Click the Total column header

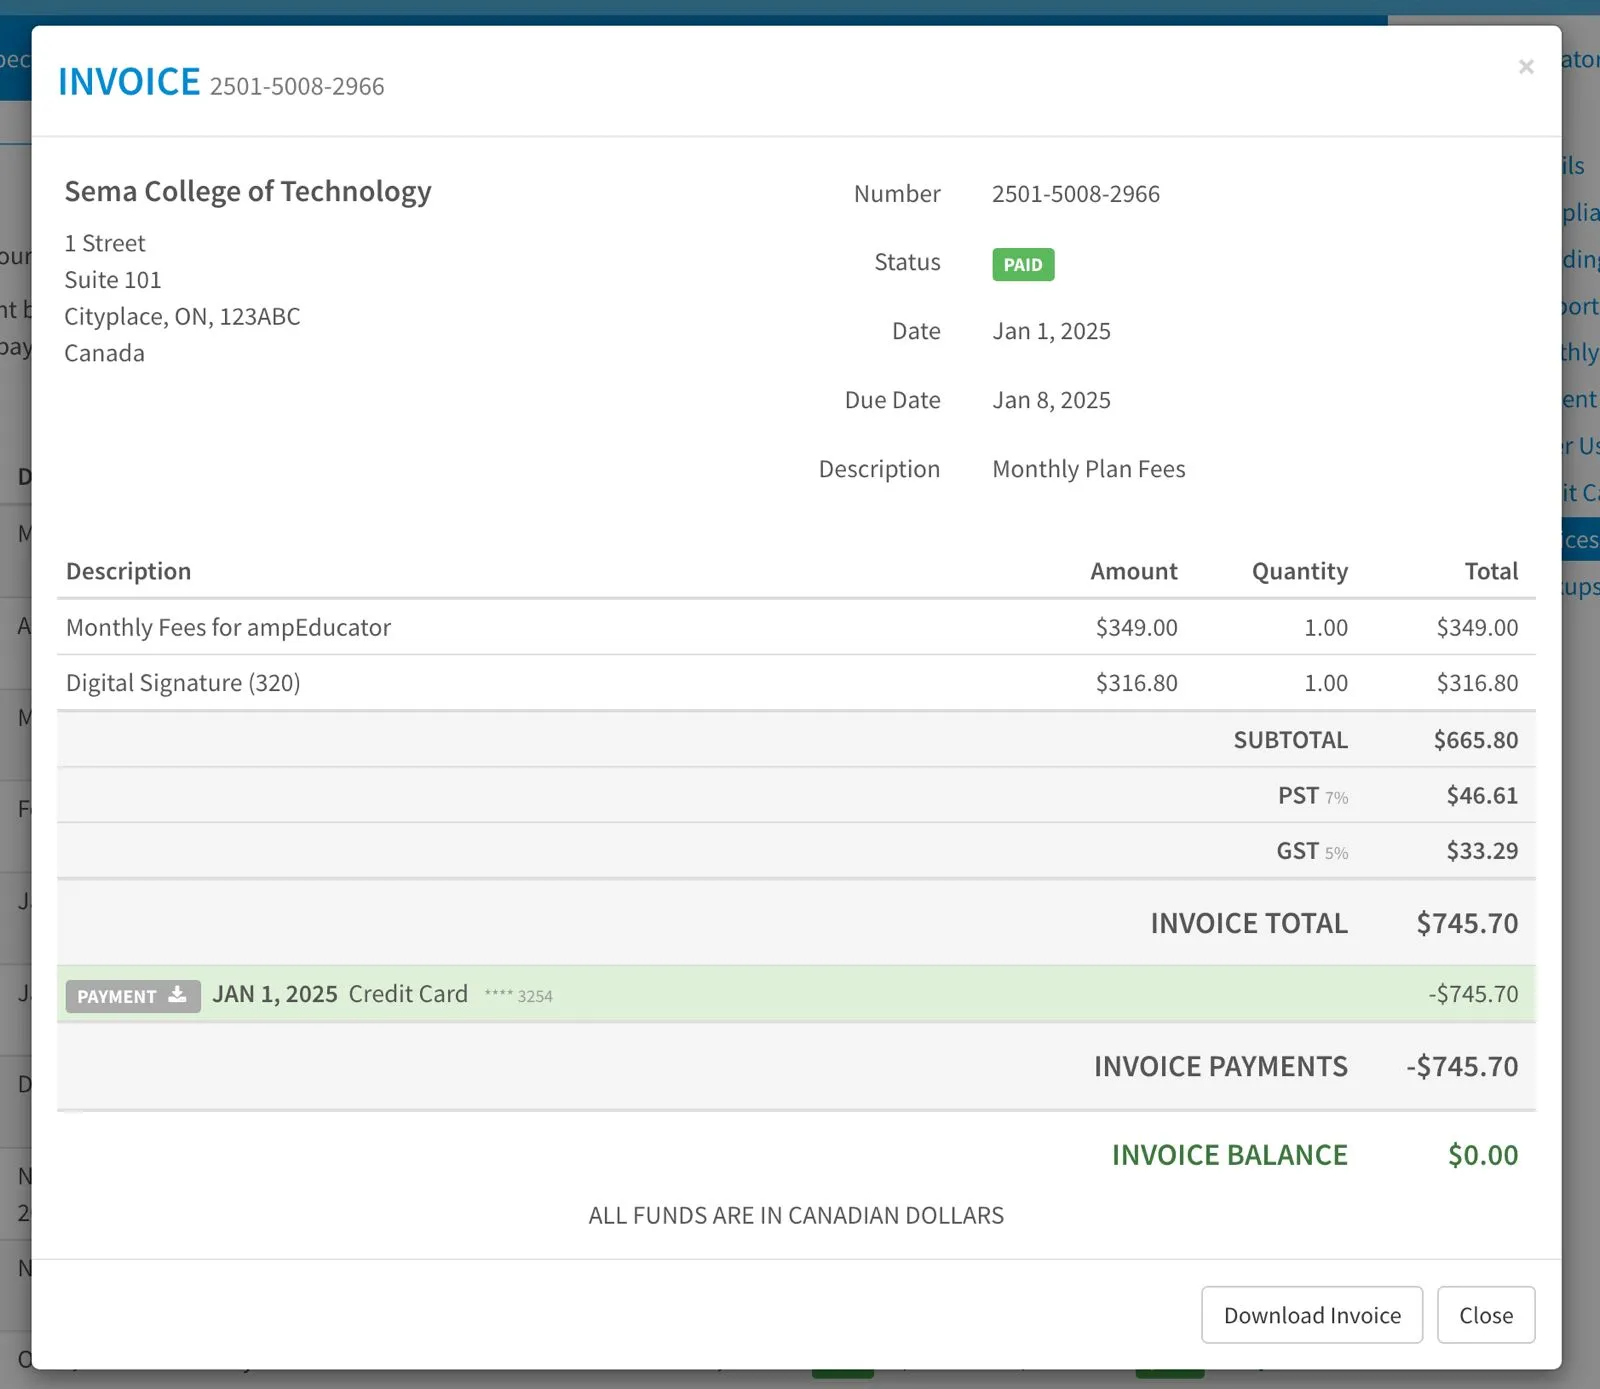pos(1491,571)
